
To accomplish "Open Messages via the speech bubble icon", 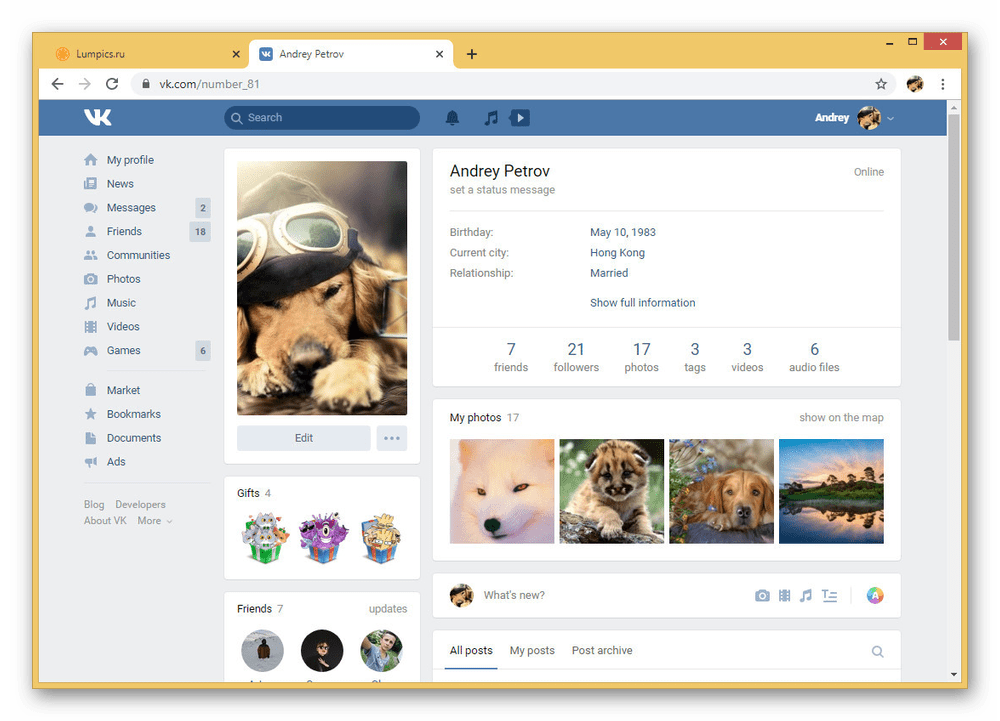I will (x=91, y=207).
